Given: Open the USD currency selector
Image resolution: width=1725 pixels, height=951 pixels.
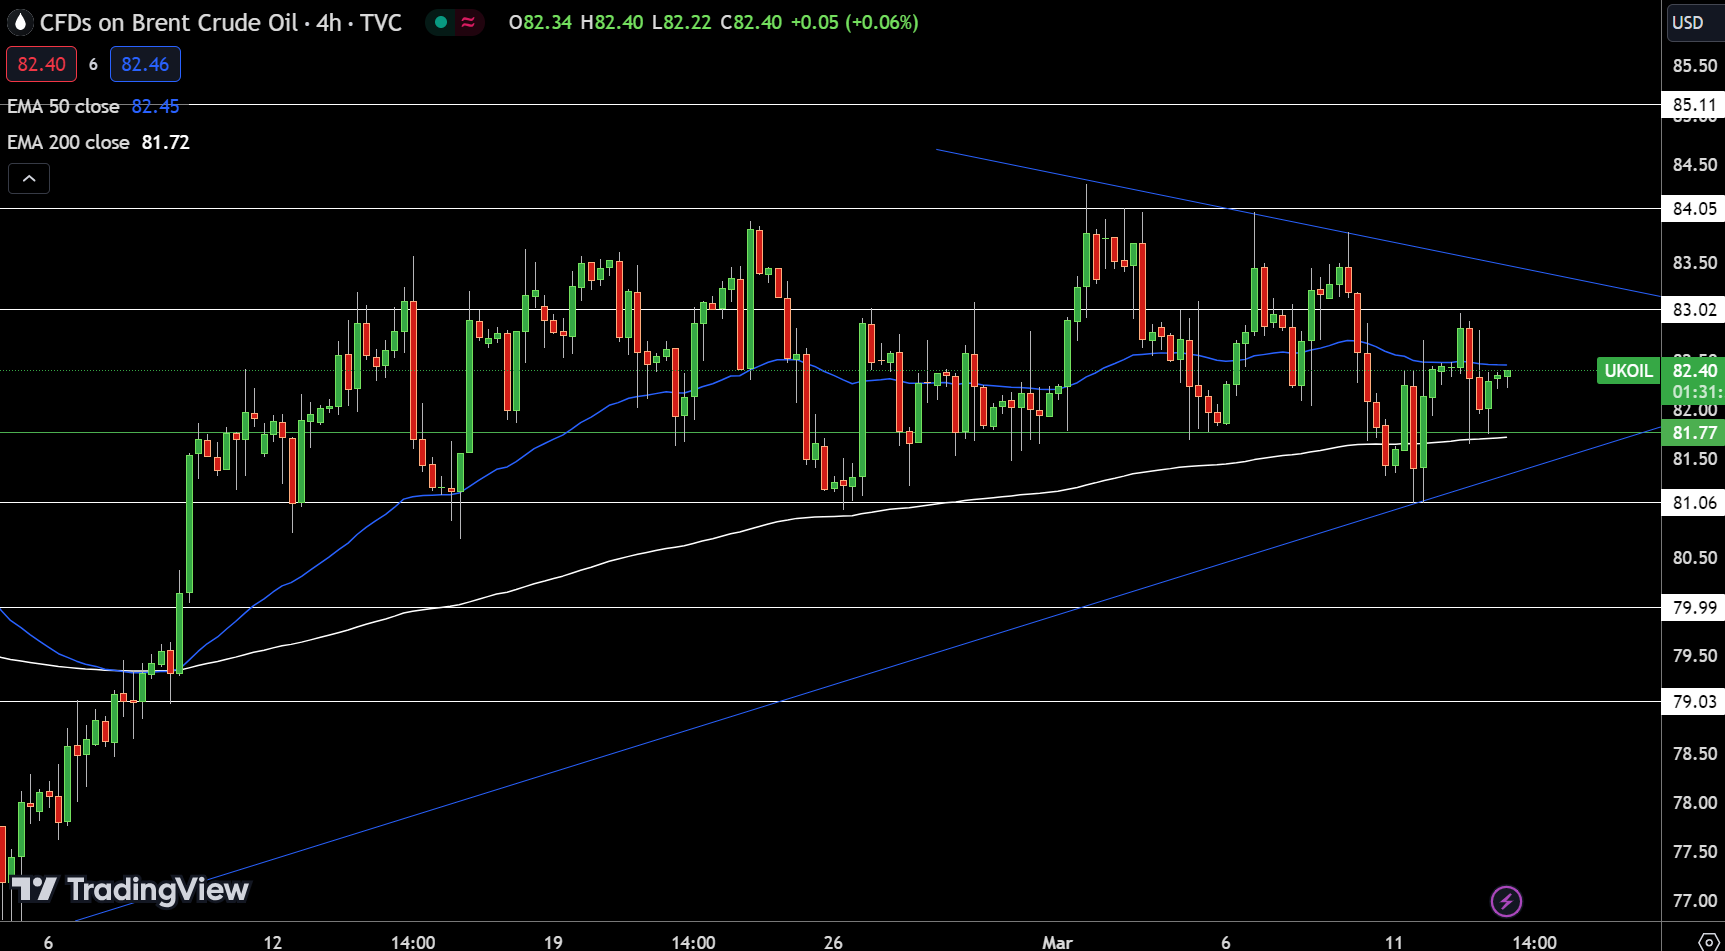Looking at the screenshot, I should click(x=1694, y=22).
